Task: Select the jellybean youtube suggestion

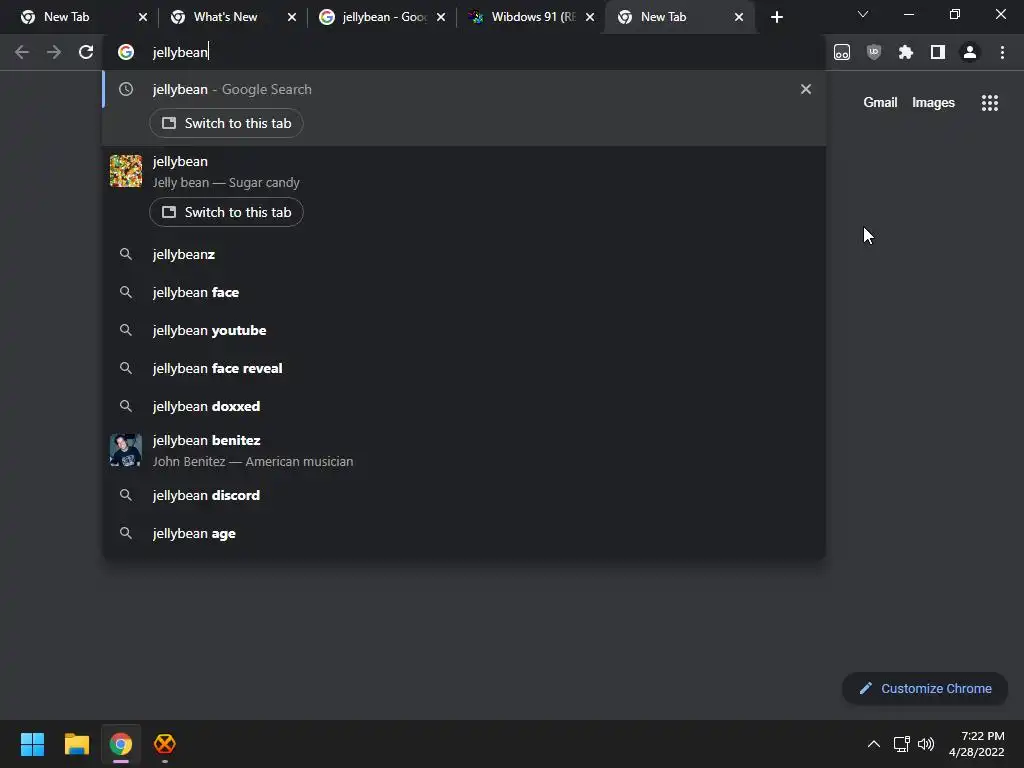Action: coord(464,330)
